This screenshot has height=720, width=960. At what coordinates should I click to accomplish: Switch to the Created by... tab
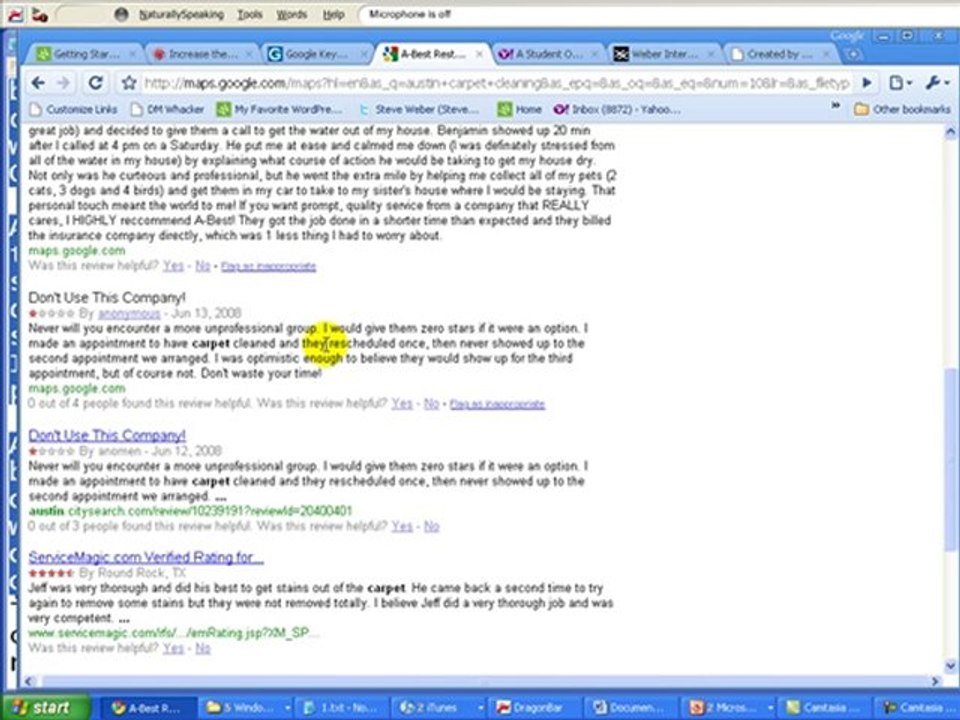tap(779, 54)
